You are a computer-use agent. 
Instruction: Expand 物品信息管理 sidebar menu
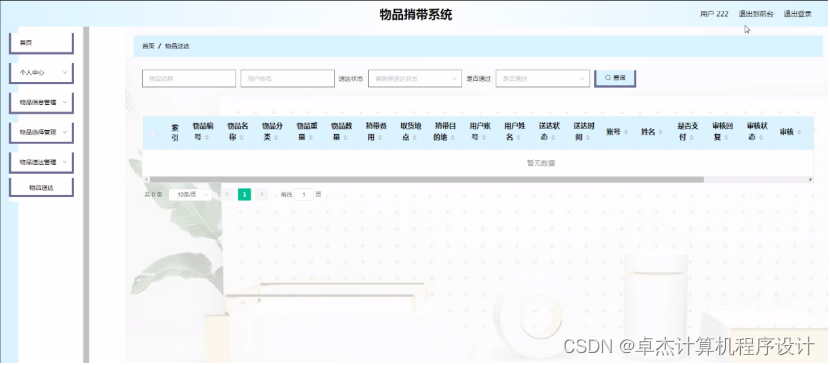click(41, 103)
